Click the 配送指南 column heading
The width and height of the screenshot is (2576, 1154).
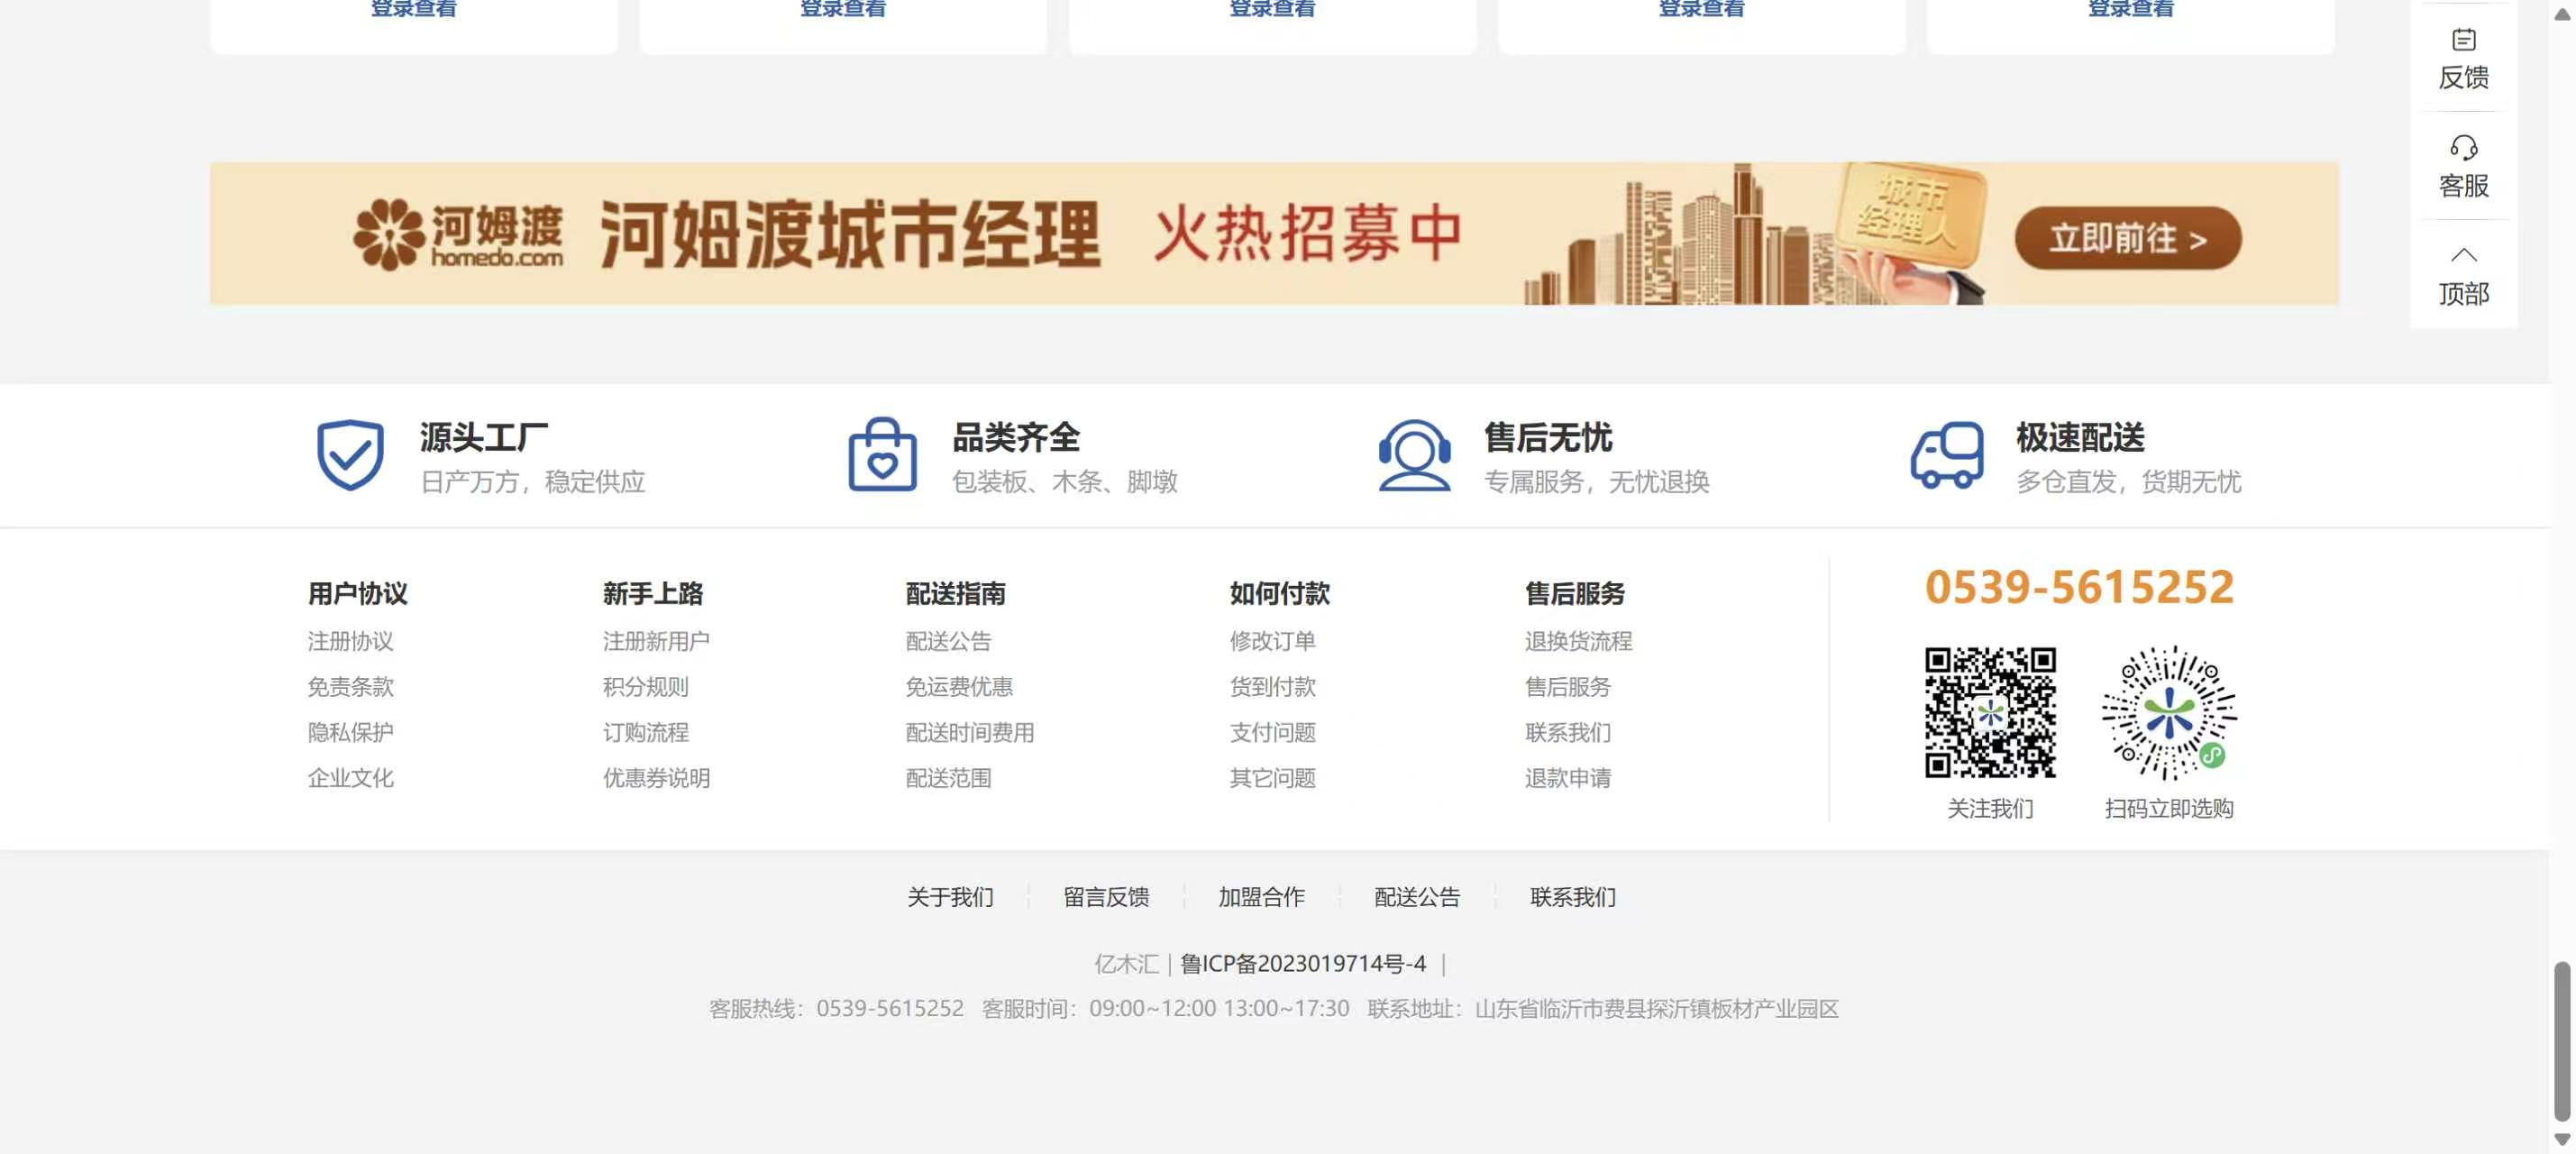coord(955,593)
